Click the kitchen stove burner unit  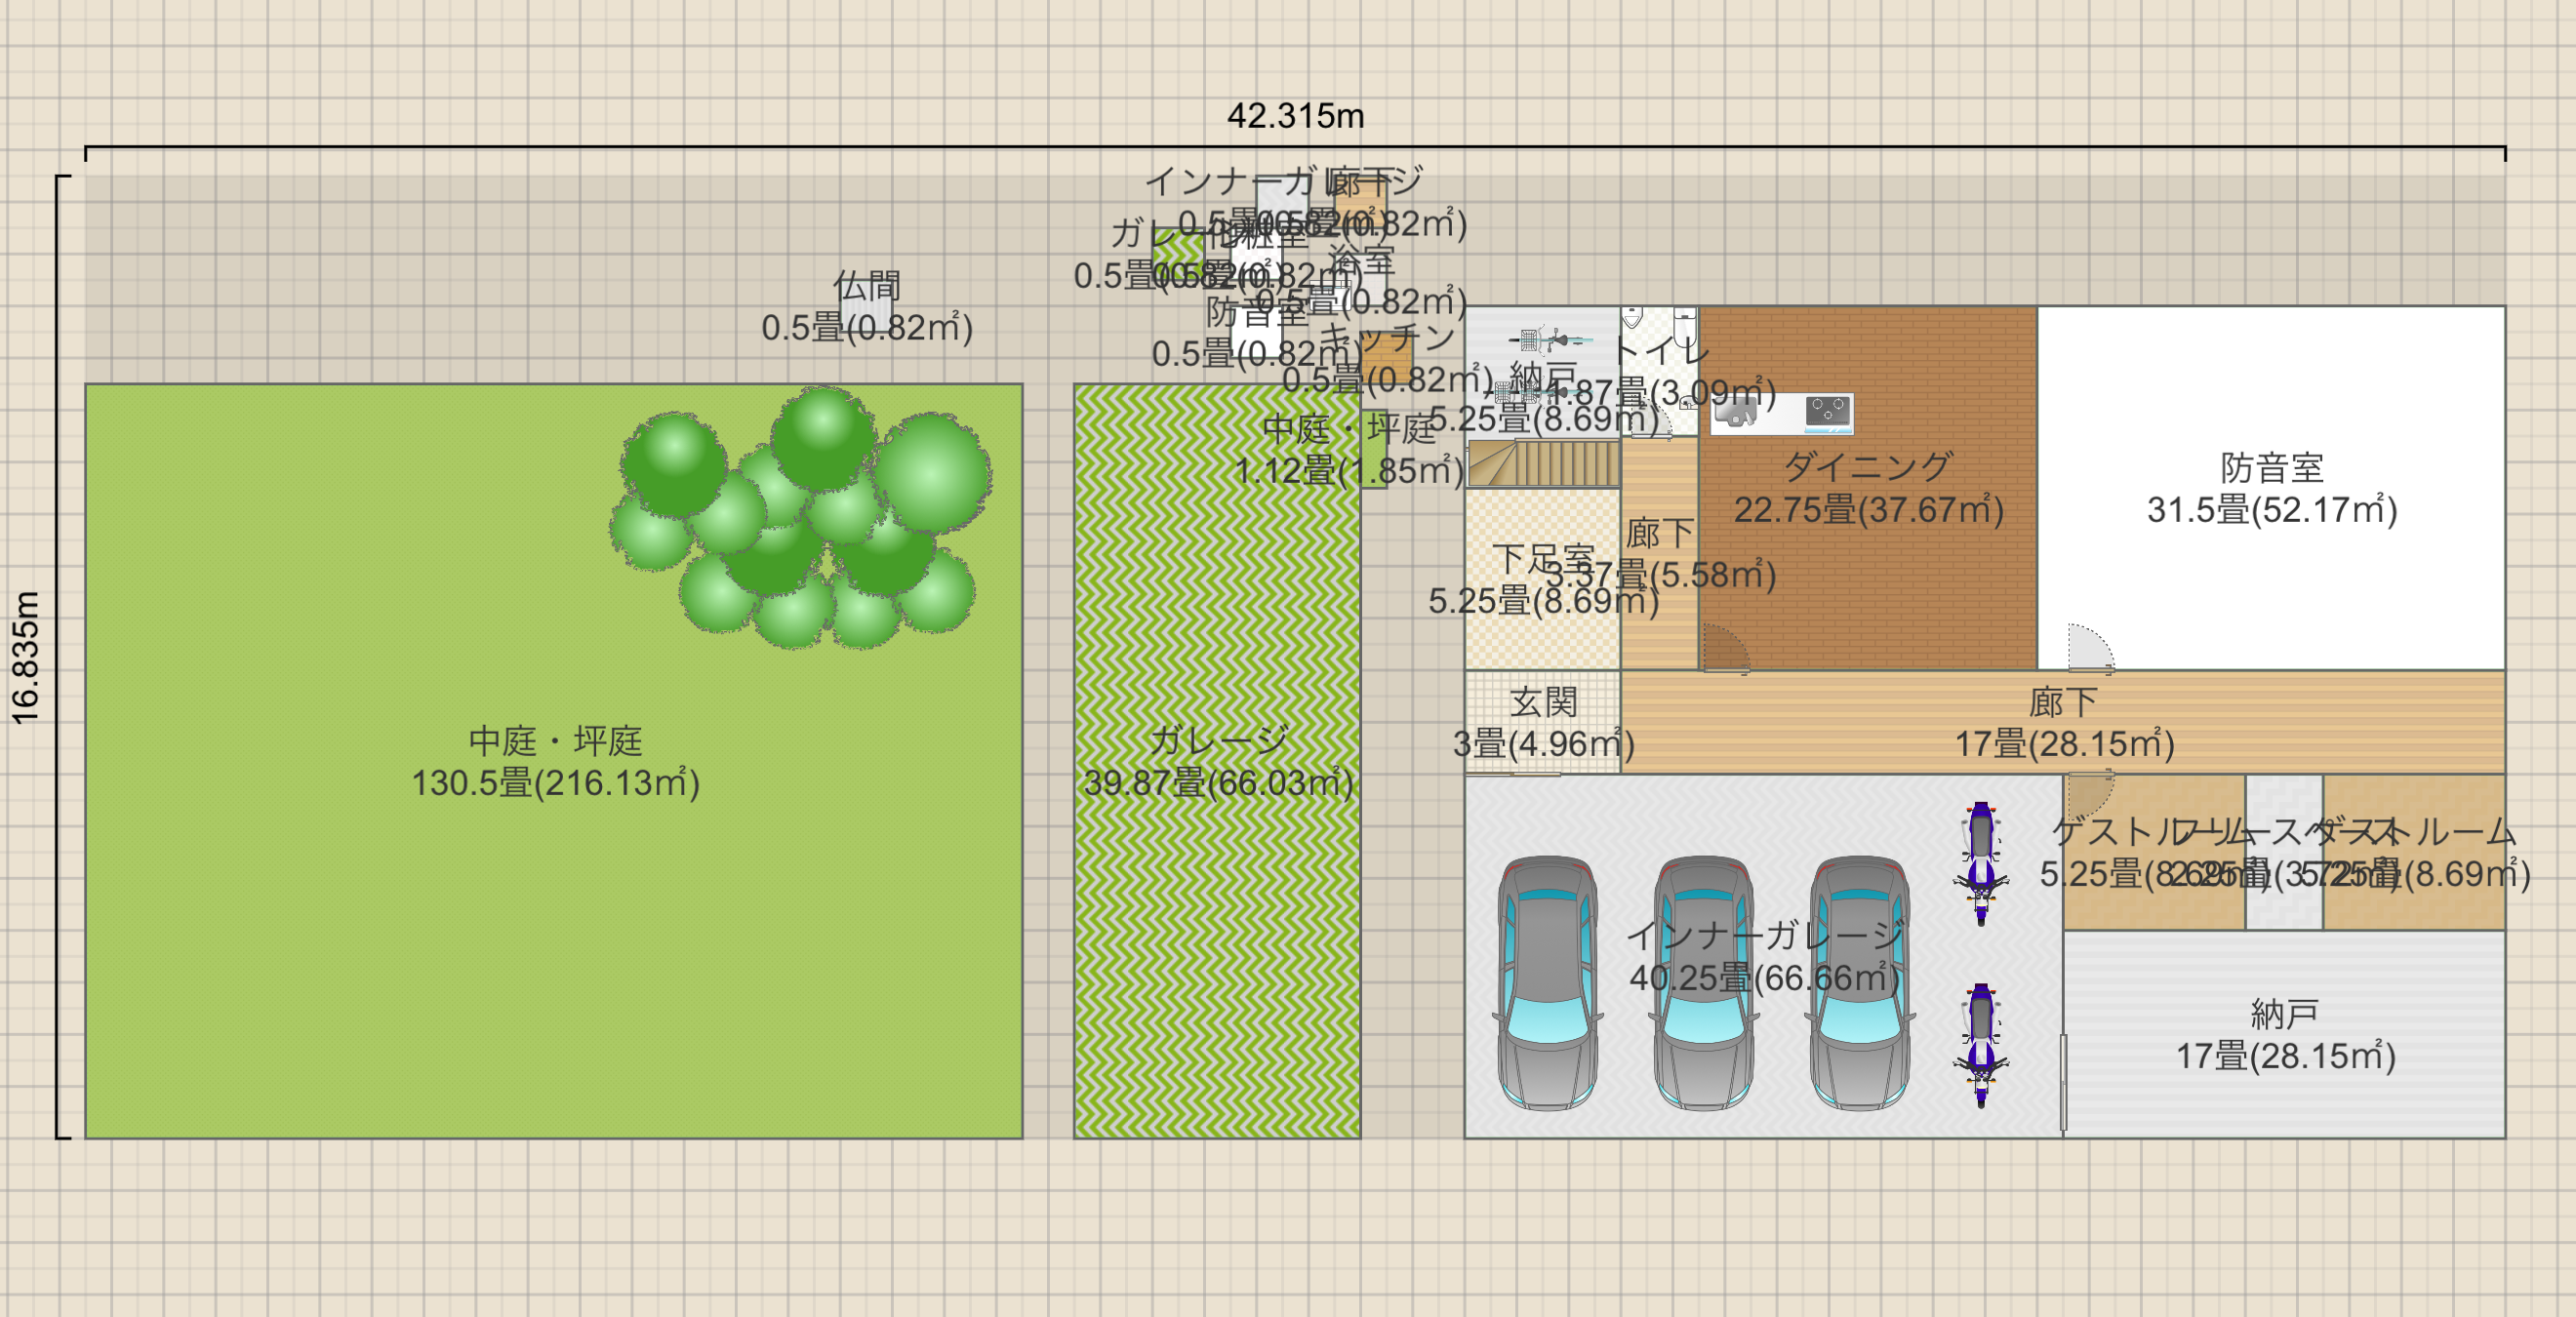pos(1827,411)
